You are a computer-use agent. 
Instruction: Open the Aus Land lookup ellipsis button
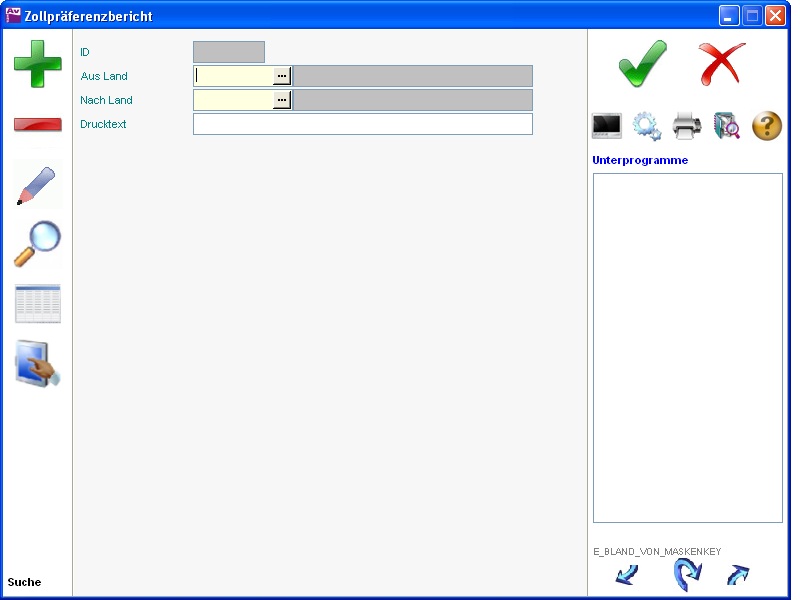tap(282, 76)
